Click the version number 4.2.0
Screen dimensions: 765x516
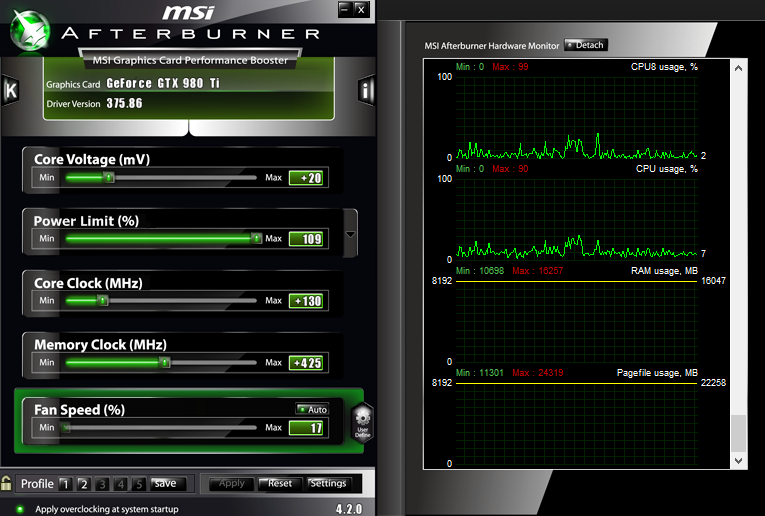pos(349,509)
